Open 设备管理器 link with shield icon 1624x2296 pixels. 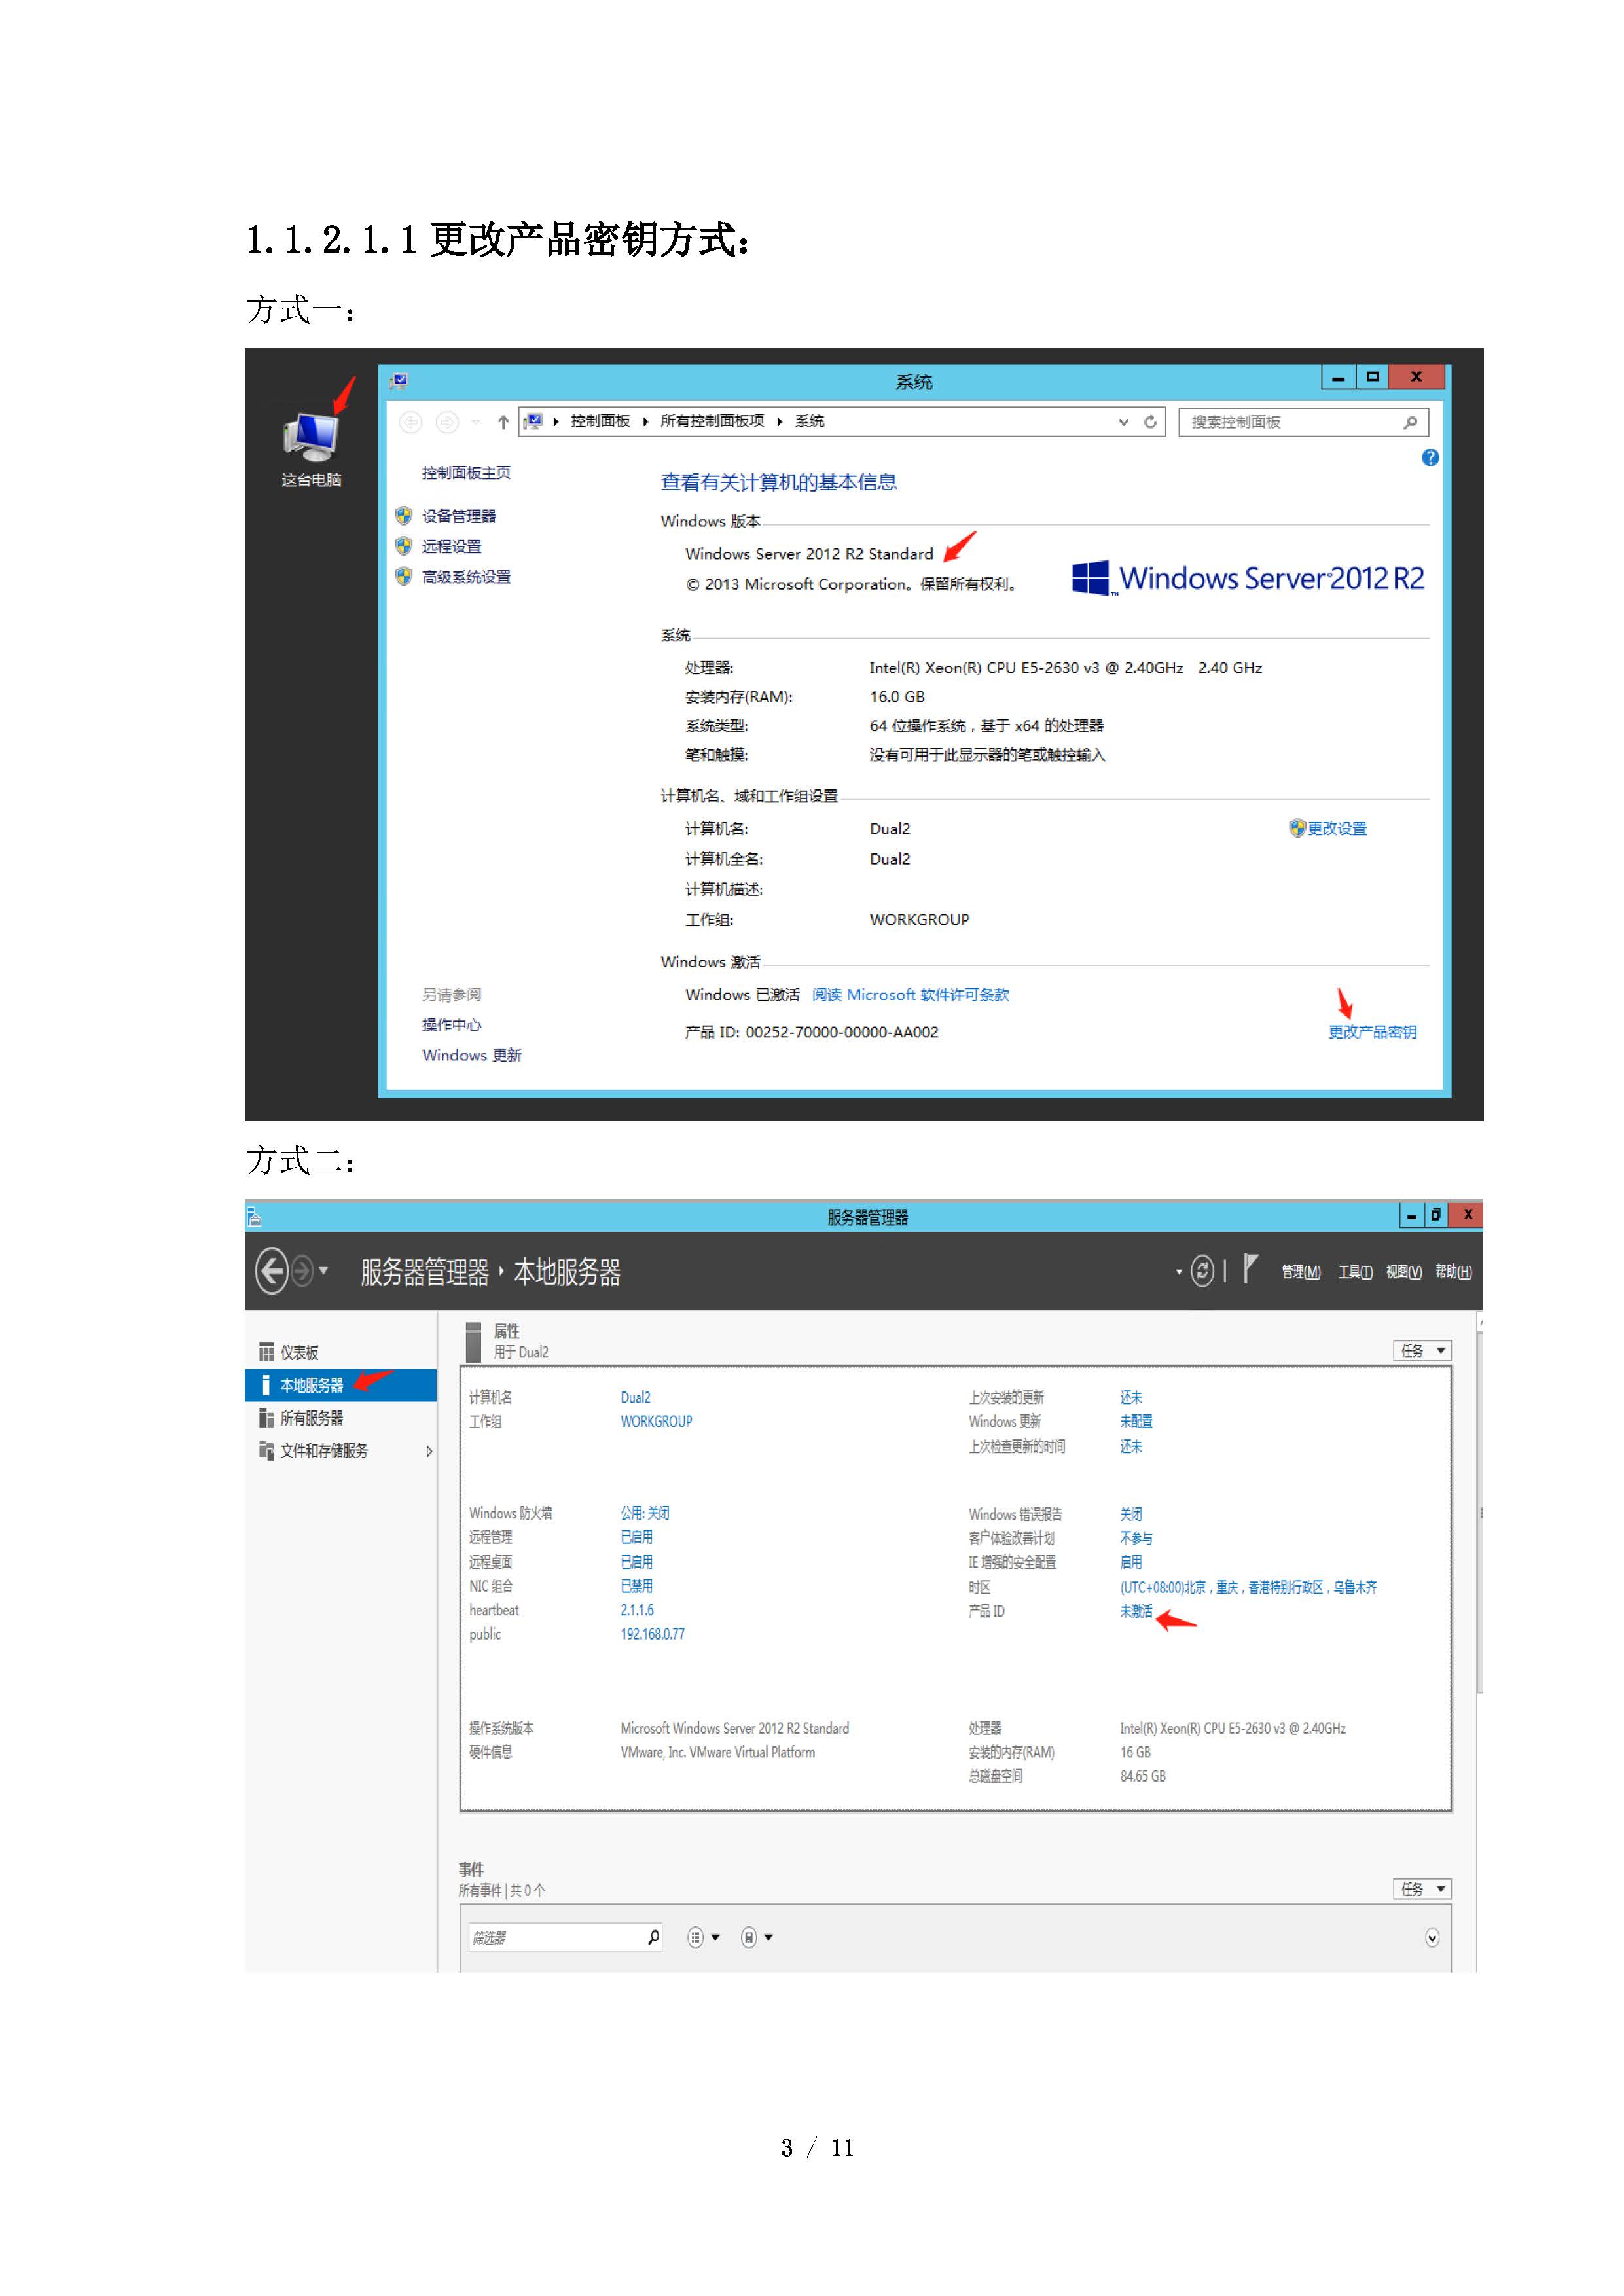458,516
